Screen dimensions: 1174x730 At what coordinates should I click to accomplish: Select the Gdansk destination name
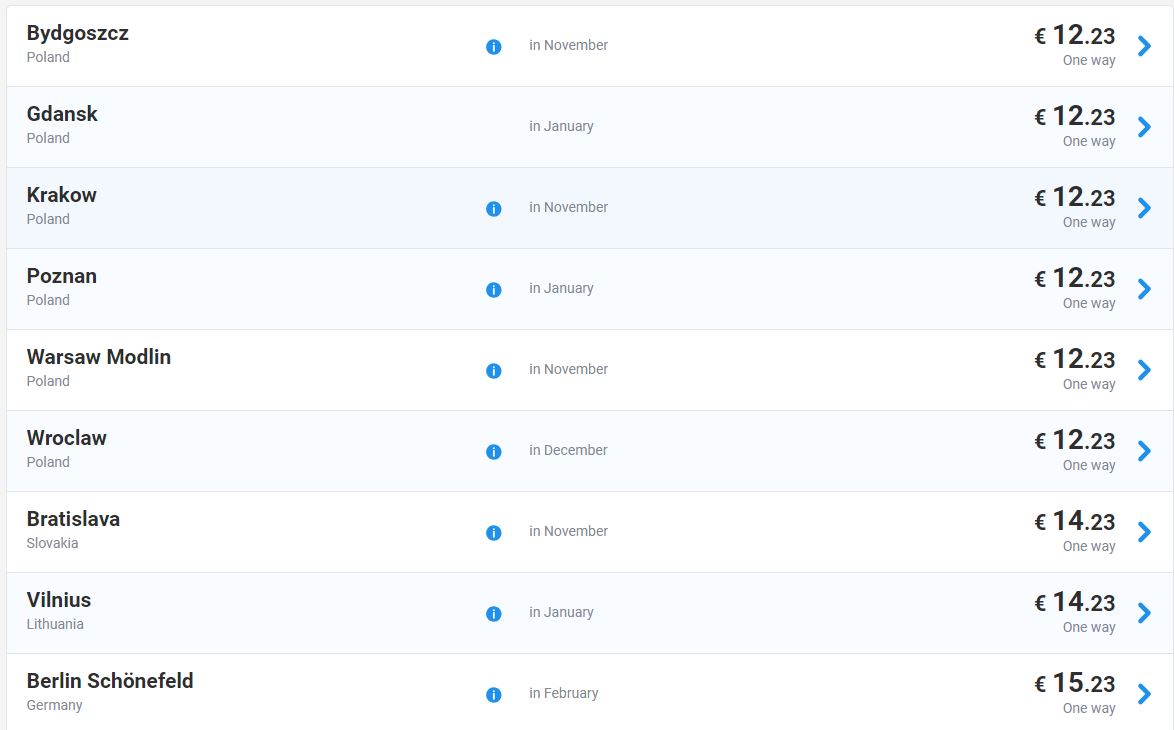[62, 114]
